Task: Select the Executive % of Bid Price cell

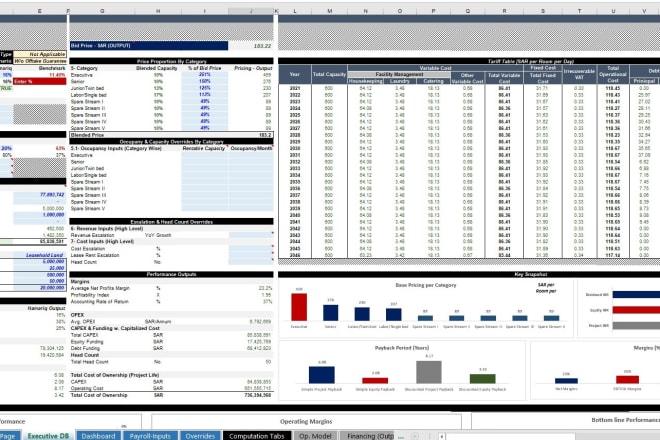Action: click(x=205, y=75)
